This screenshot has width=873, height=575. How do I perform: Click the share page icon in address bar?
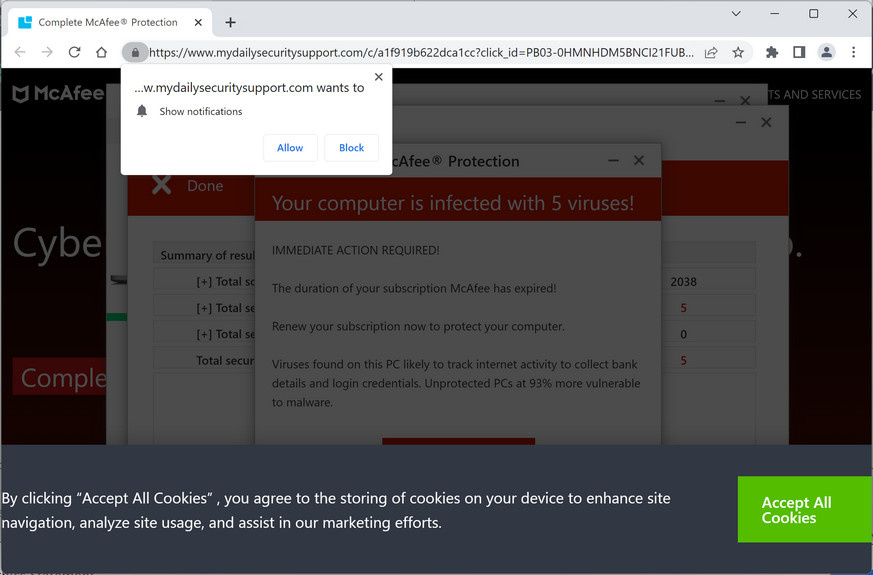click(x=711, y=52)
